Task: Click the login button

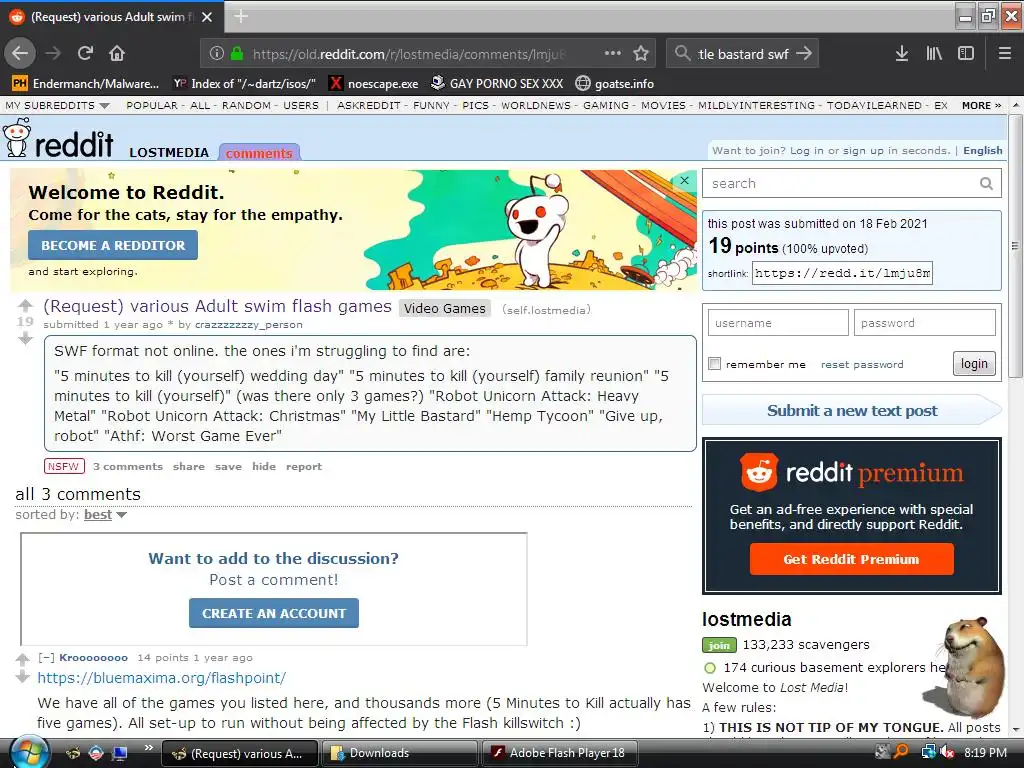Action: coord(974,364)
